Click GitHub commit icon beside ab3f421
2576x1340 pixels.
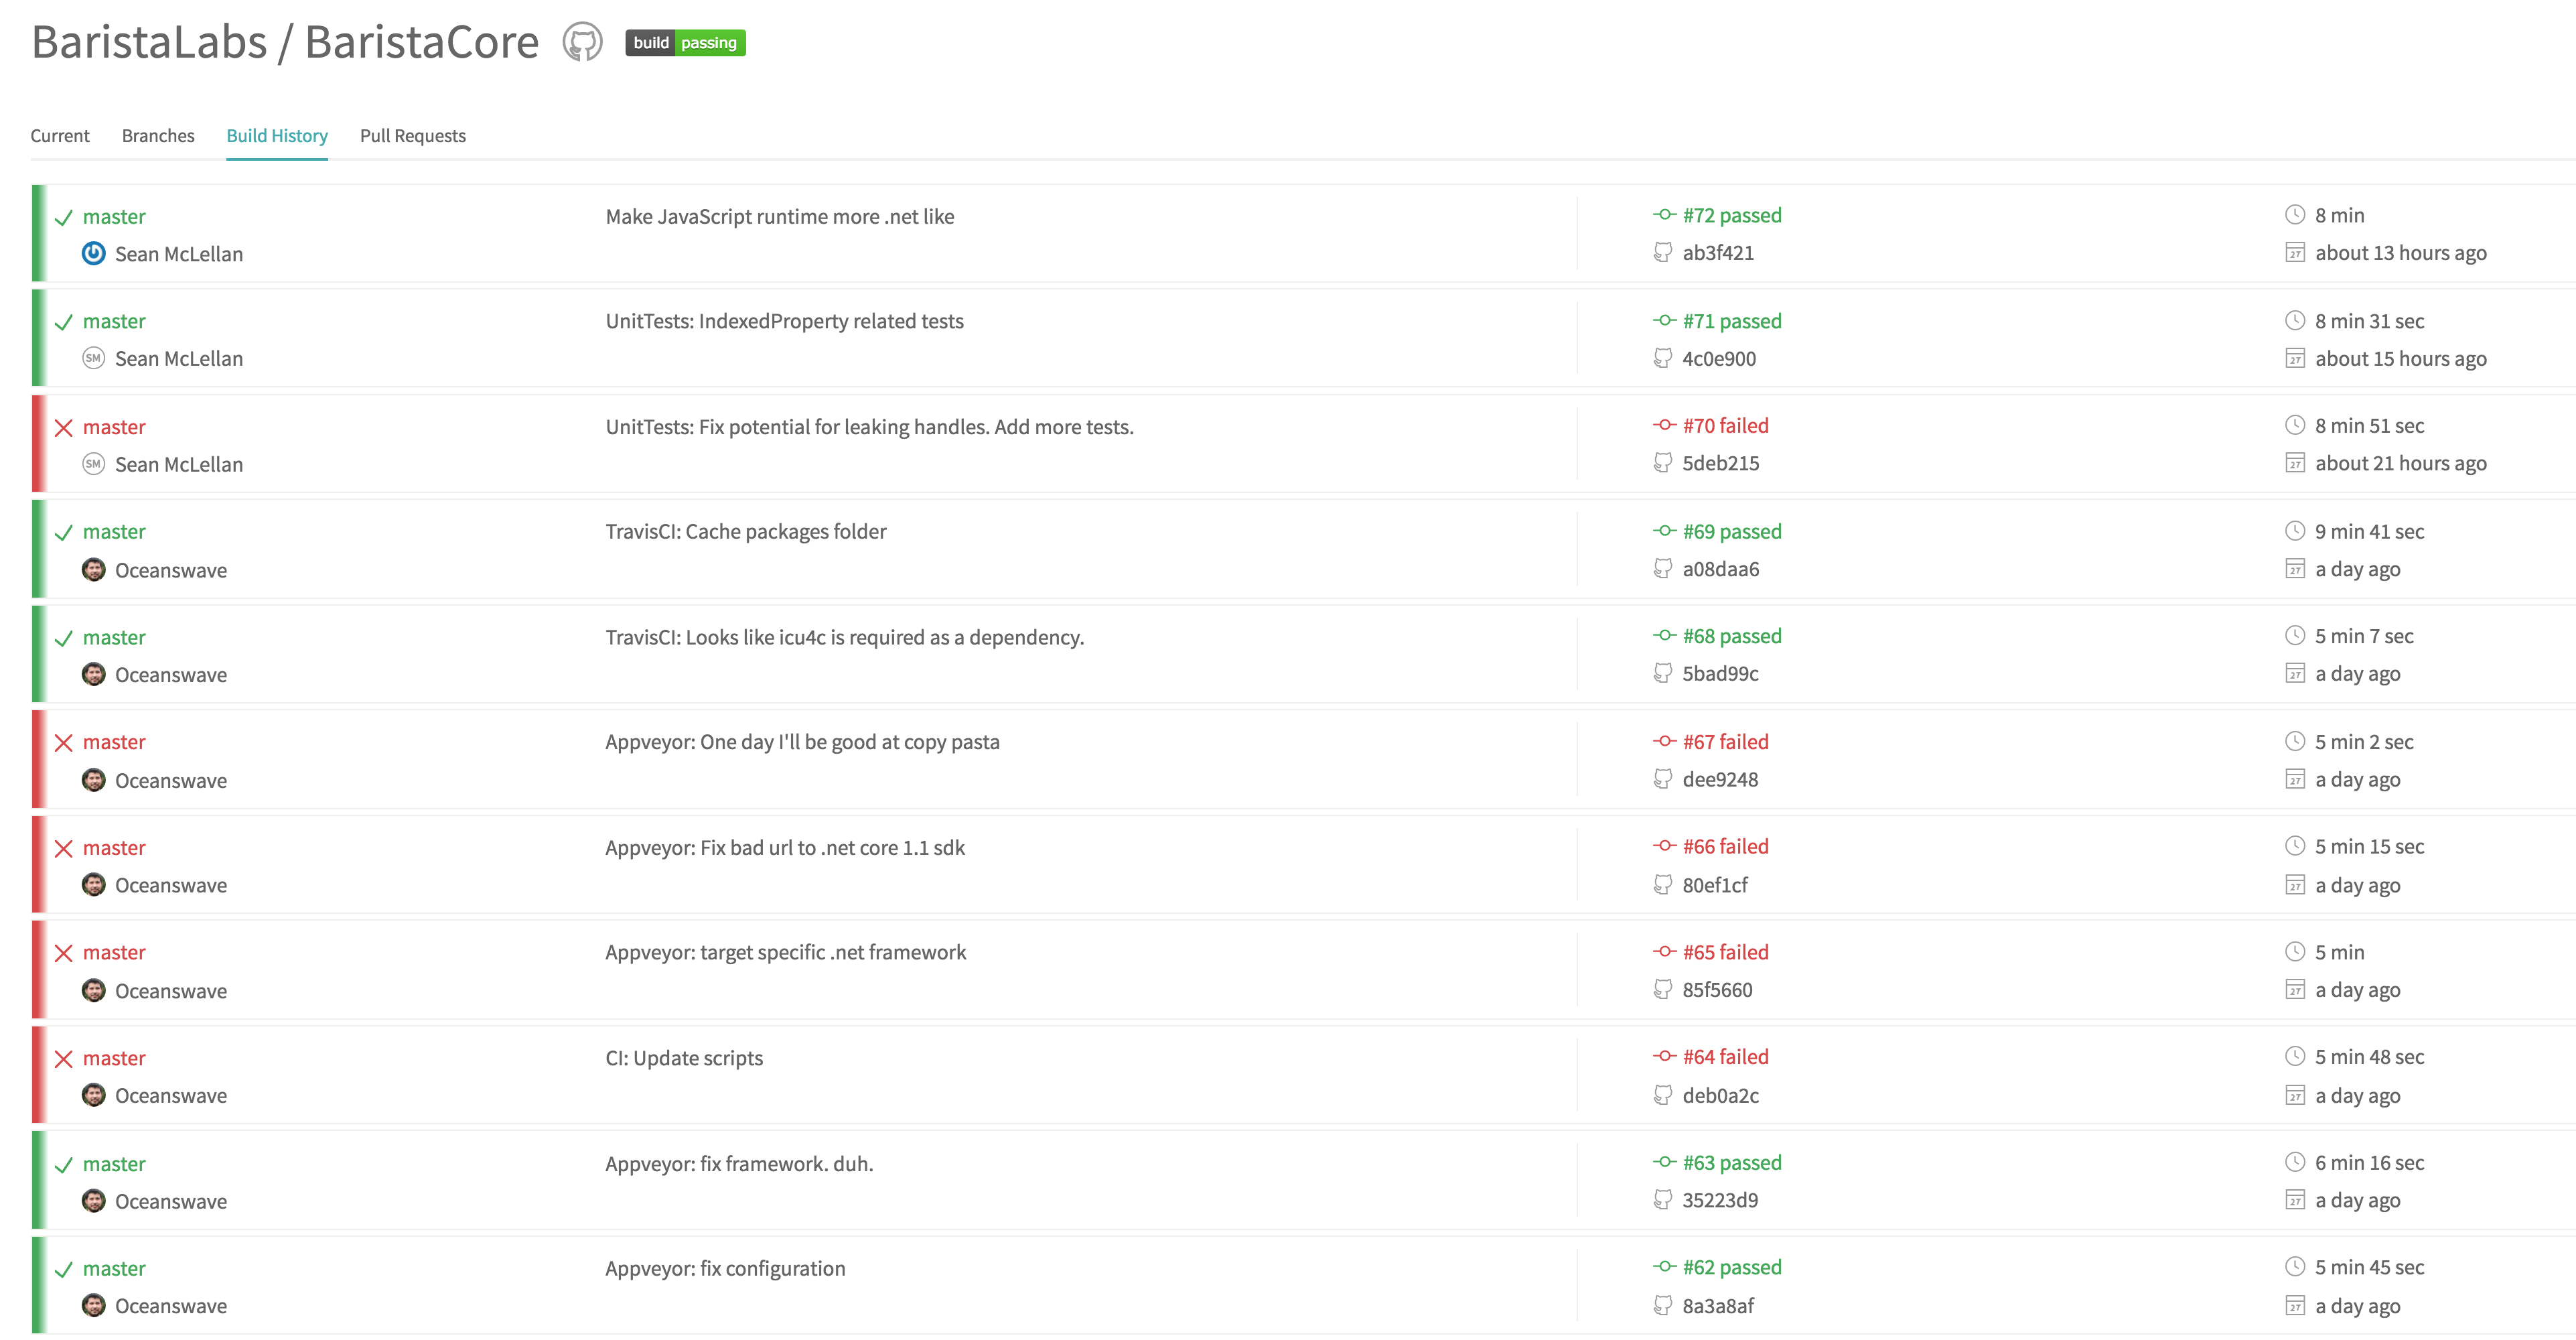click(1662, 253)
